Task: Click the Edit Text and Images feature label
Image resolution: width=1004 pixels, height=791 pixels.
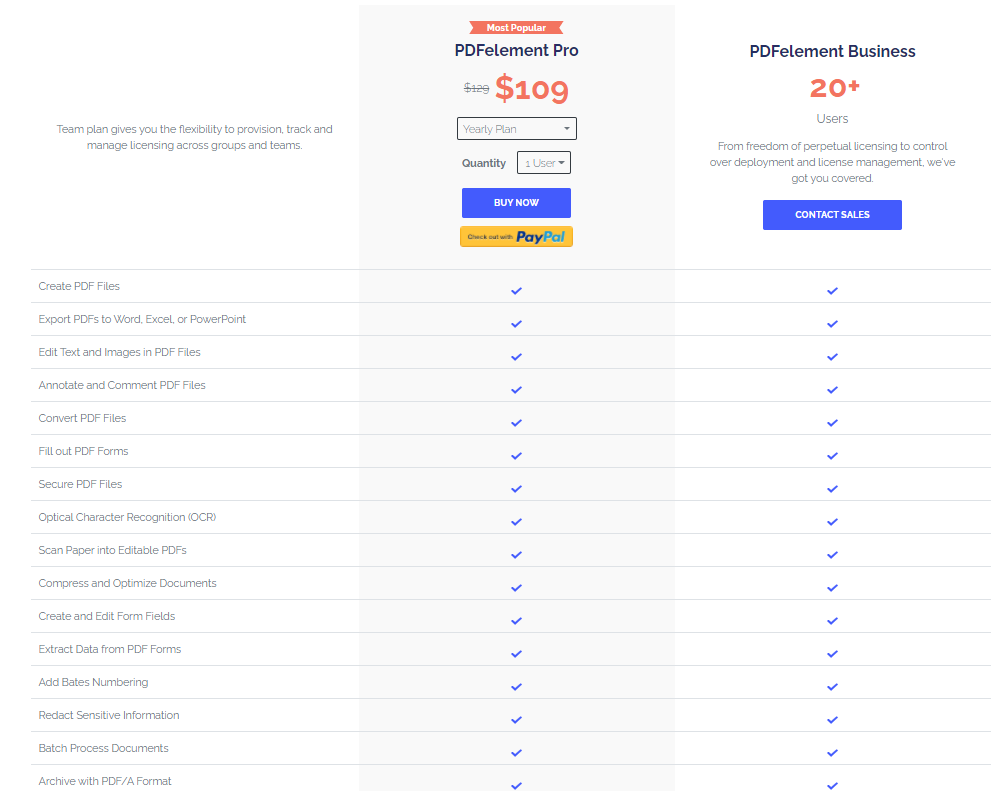Action: tap(119, 352)
